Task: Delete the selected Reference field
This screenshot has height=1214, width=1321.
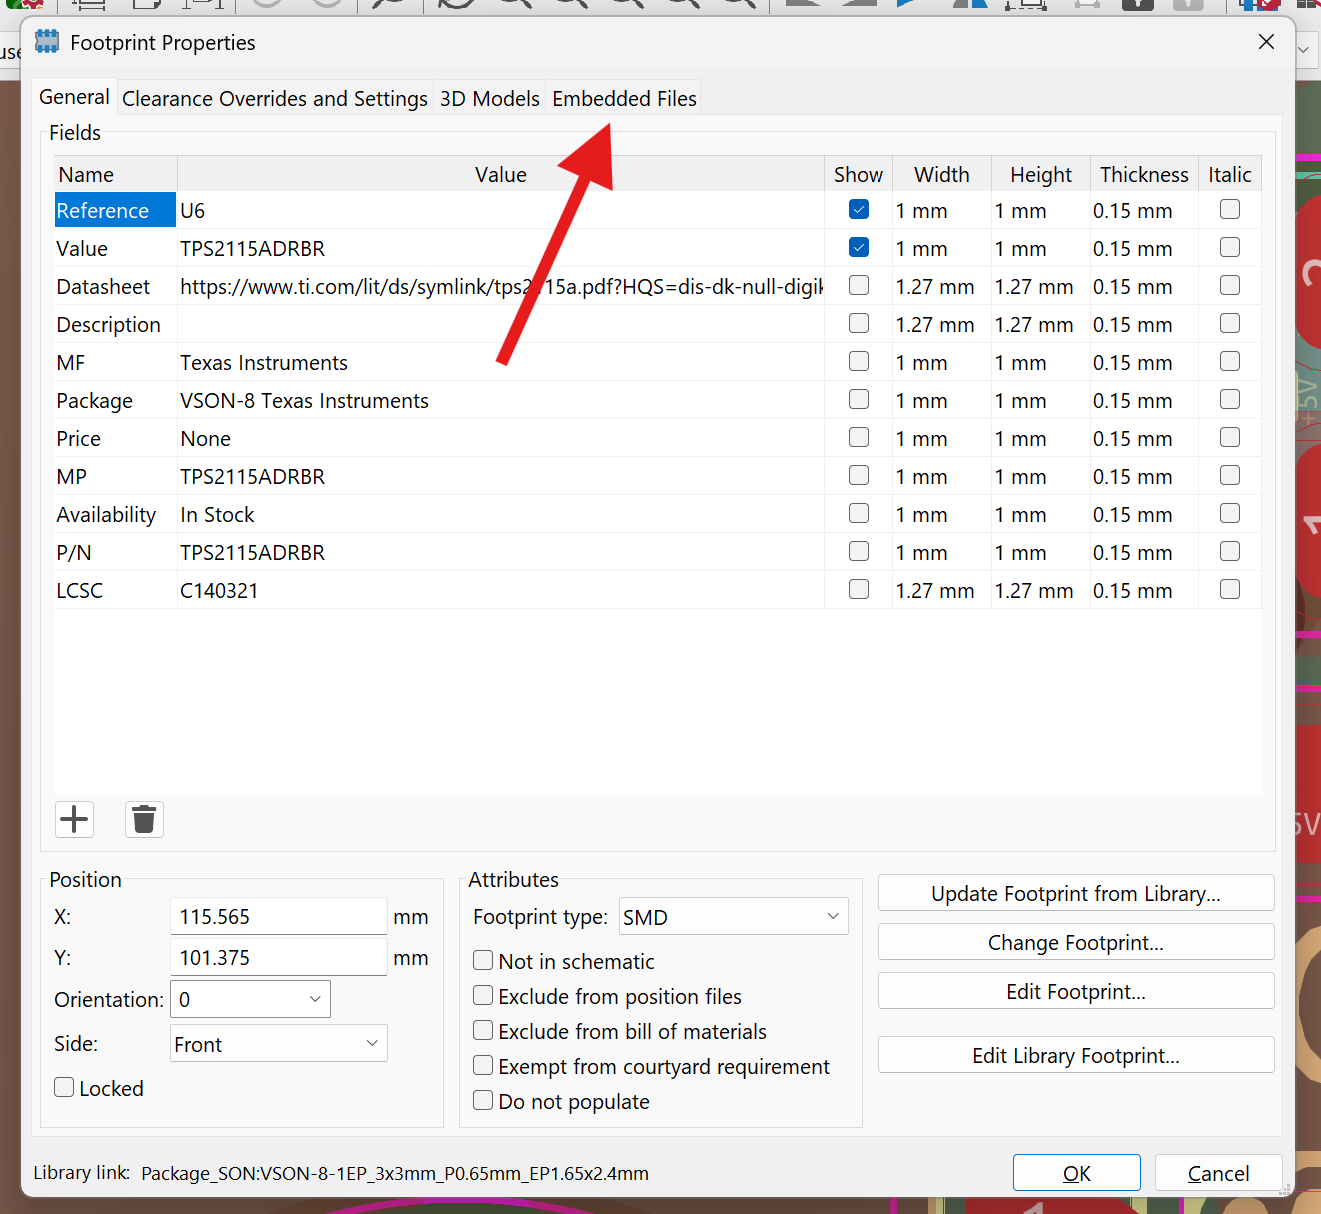Action: tap(143, 819)
